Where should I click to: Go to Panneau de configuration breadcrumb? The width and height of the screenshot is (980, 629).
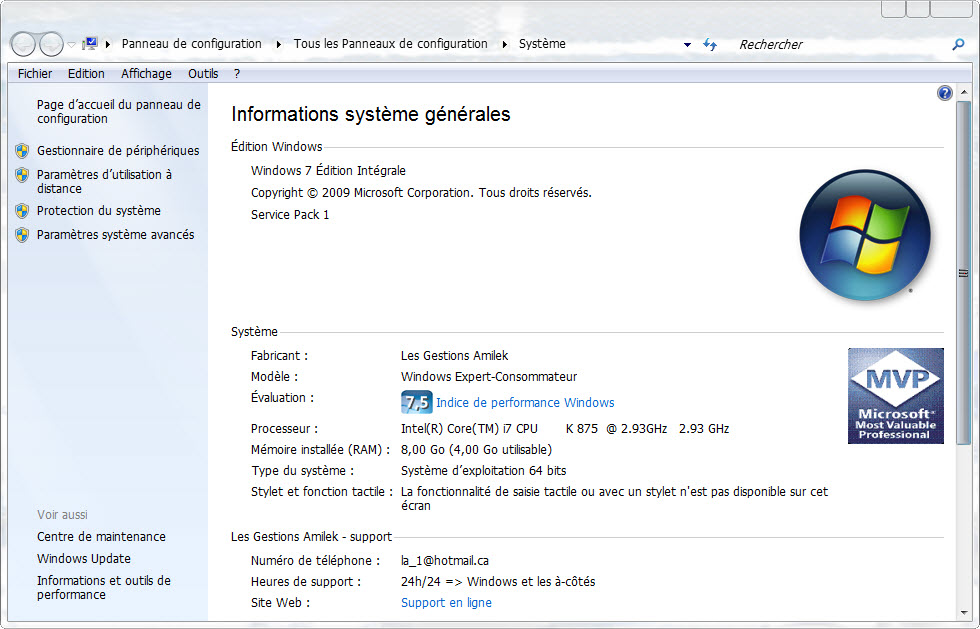pyautogui.click(x=191, y=44)
